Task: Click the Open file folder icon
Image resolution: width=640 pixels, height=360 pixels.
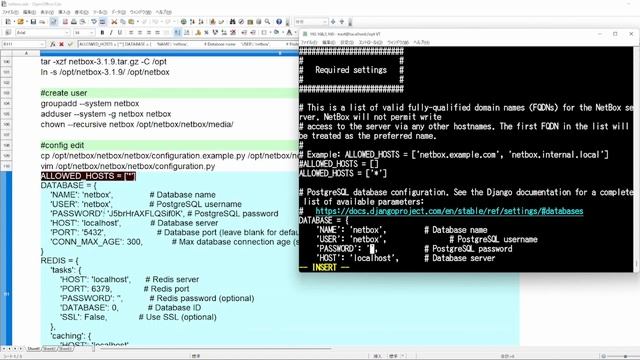Action: (20, 22)
